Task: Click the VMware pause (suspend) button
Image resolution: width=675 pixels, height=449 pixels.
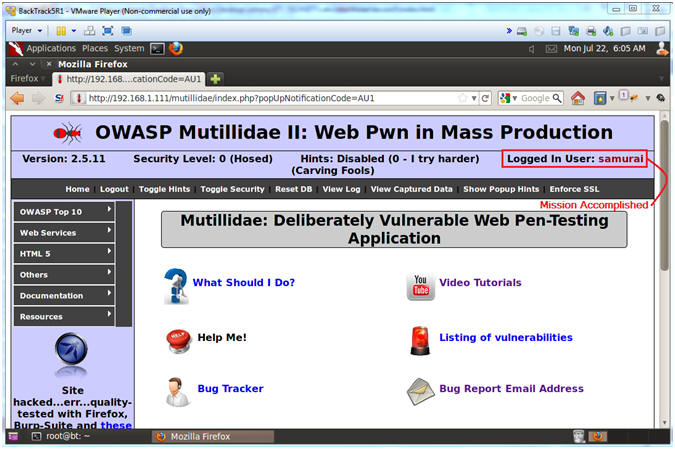Action: (61, 31)
